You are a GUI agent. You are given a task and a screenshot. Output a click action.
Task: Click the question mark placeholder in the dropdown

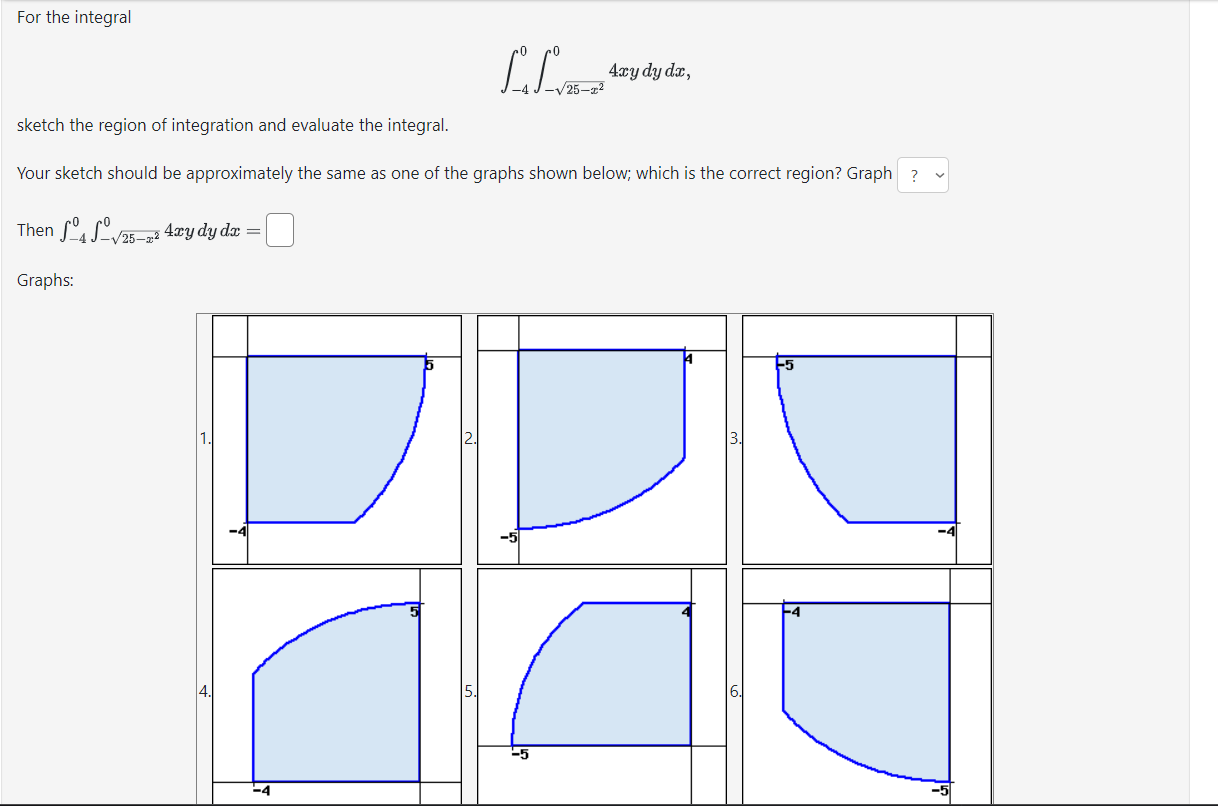913,174
